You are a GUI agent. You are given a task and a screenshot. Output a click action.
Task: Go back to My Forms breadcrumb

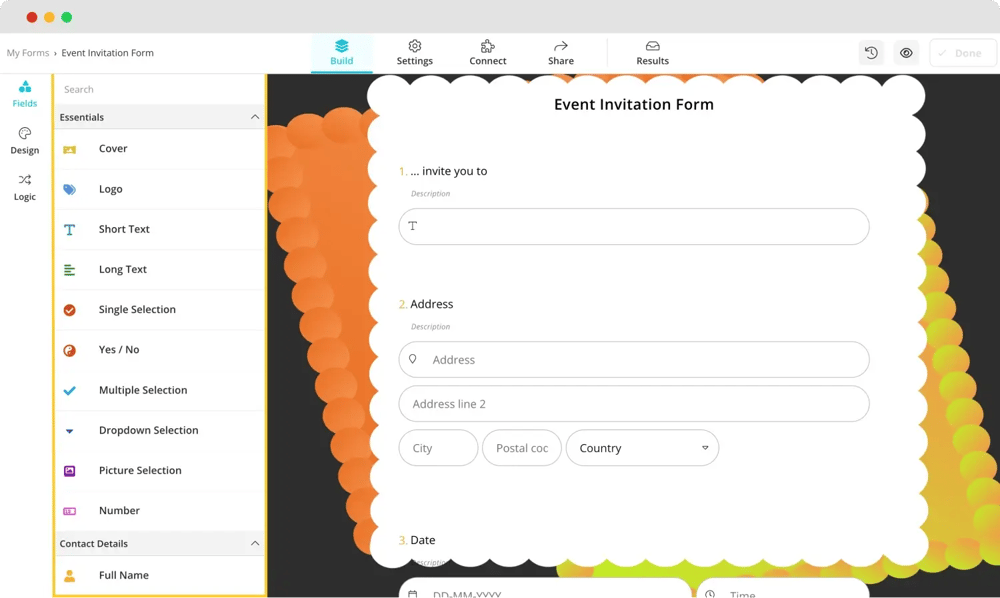[x=28, y=53]
